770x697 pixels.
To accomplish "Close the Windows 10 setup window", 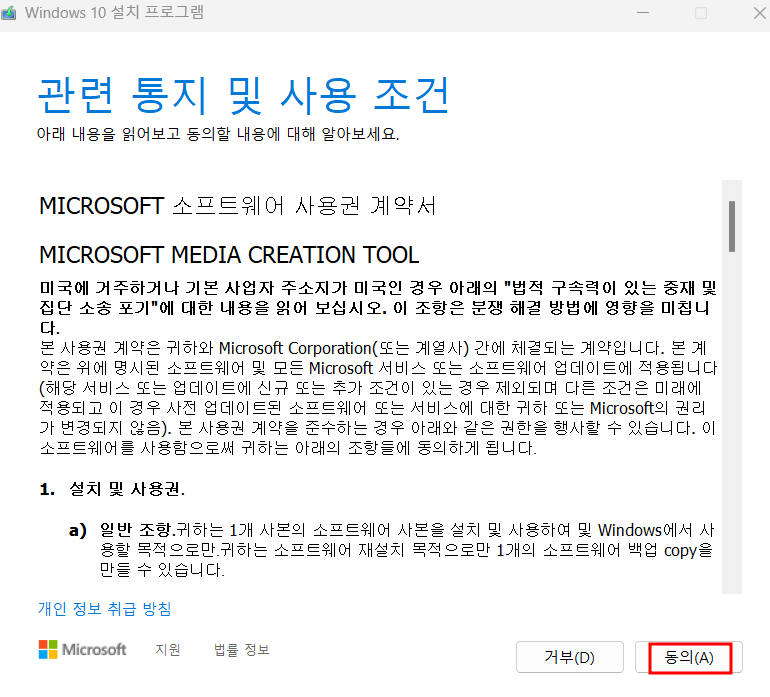I will (x=760, y=13).
